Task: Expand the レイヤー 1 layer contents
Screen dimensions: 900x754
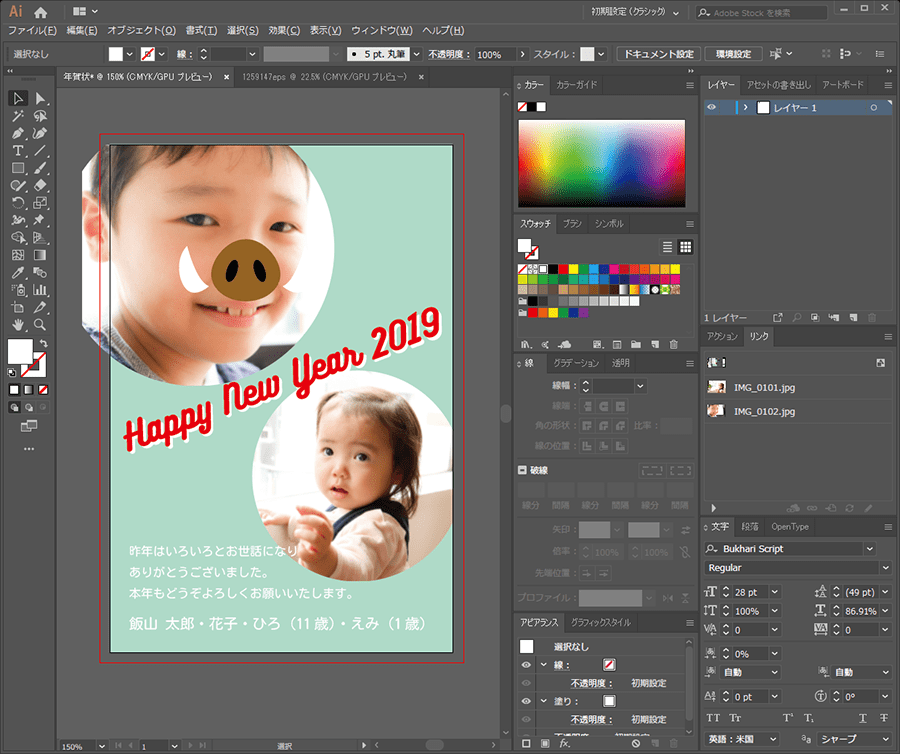Action: pyautogui.click(x=745, y=107)
